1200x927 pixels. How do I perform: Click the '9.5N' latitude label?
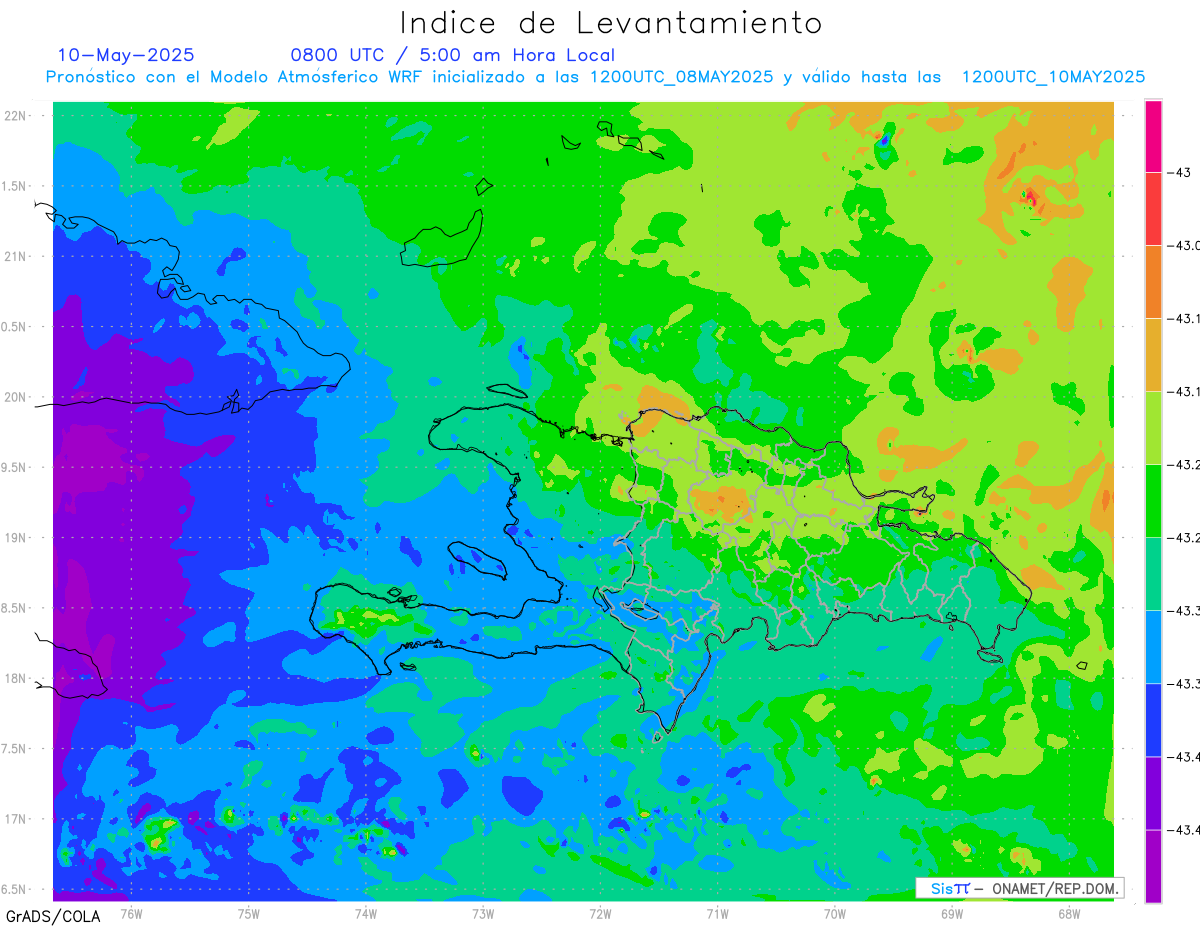tap(15, 467)
